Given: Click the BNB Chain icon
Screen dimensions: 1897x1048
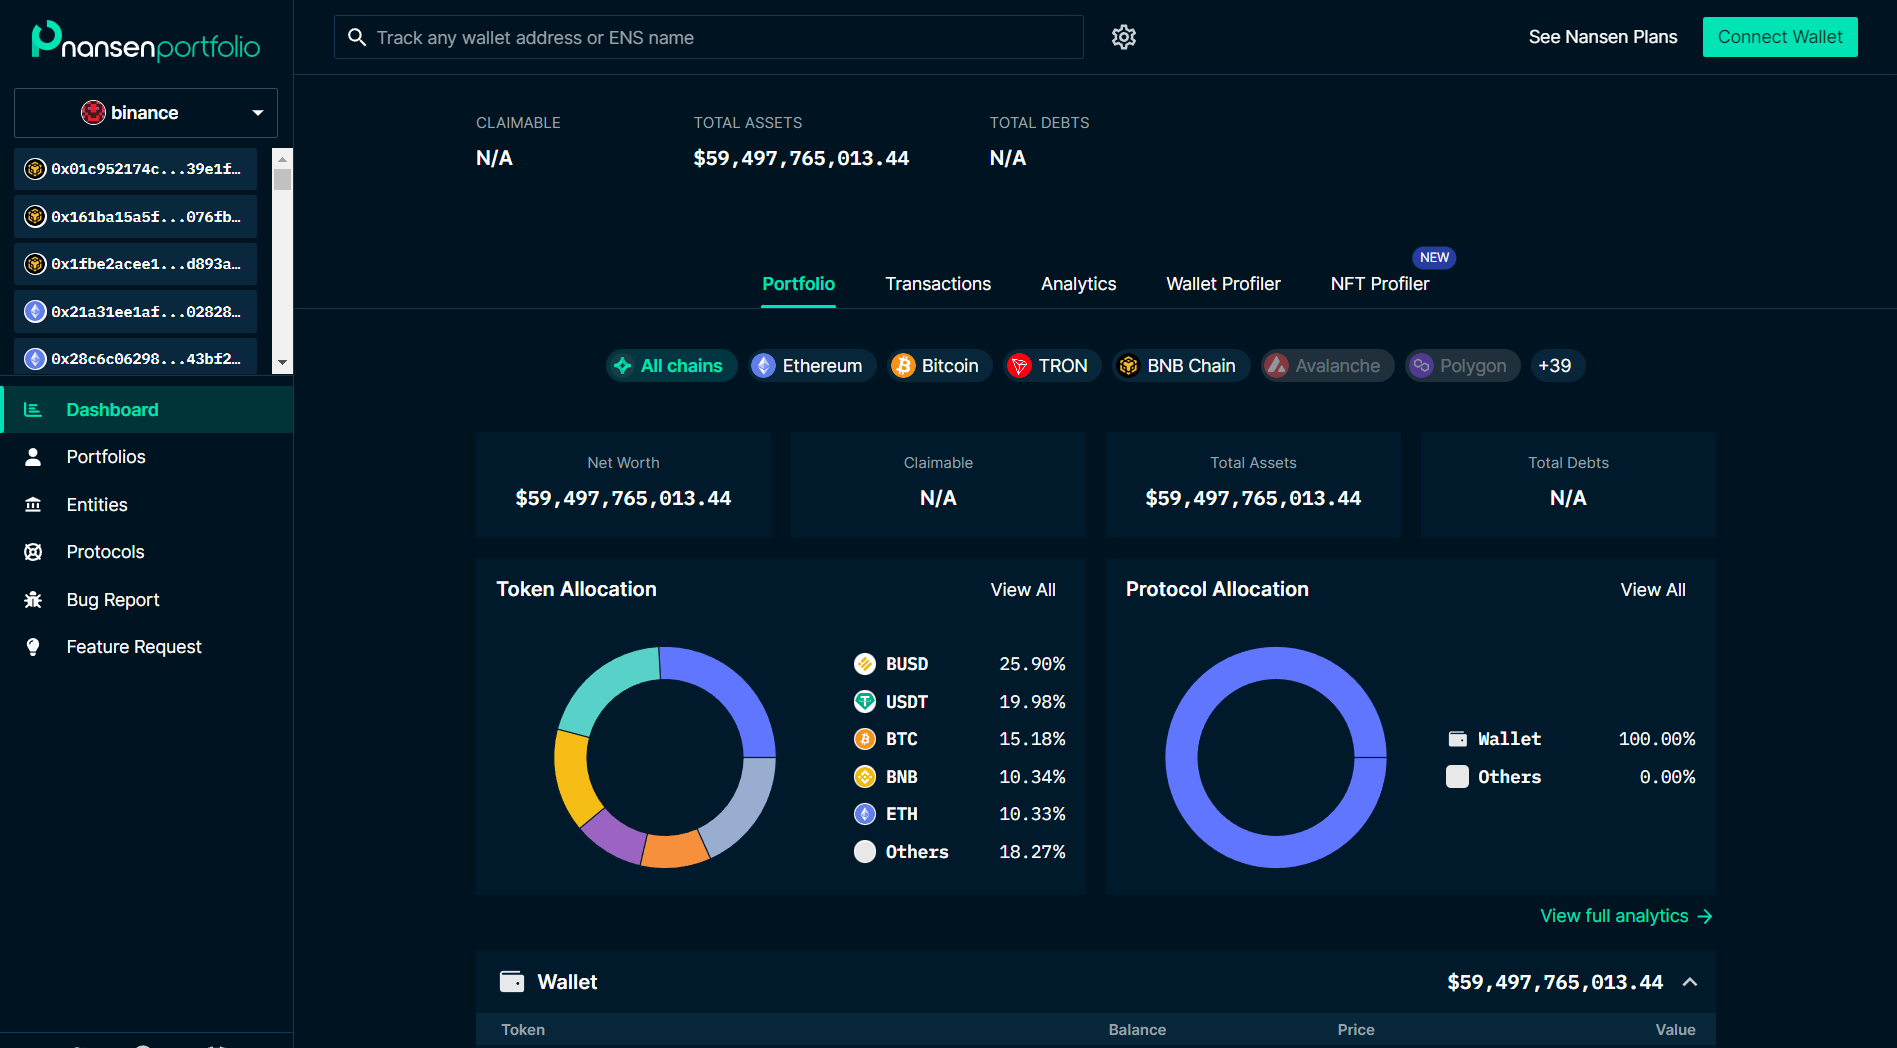Looking at the screenshot, I should pyautogui.click(x=1128, y=366).
